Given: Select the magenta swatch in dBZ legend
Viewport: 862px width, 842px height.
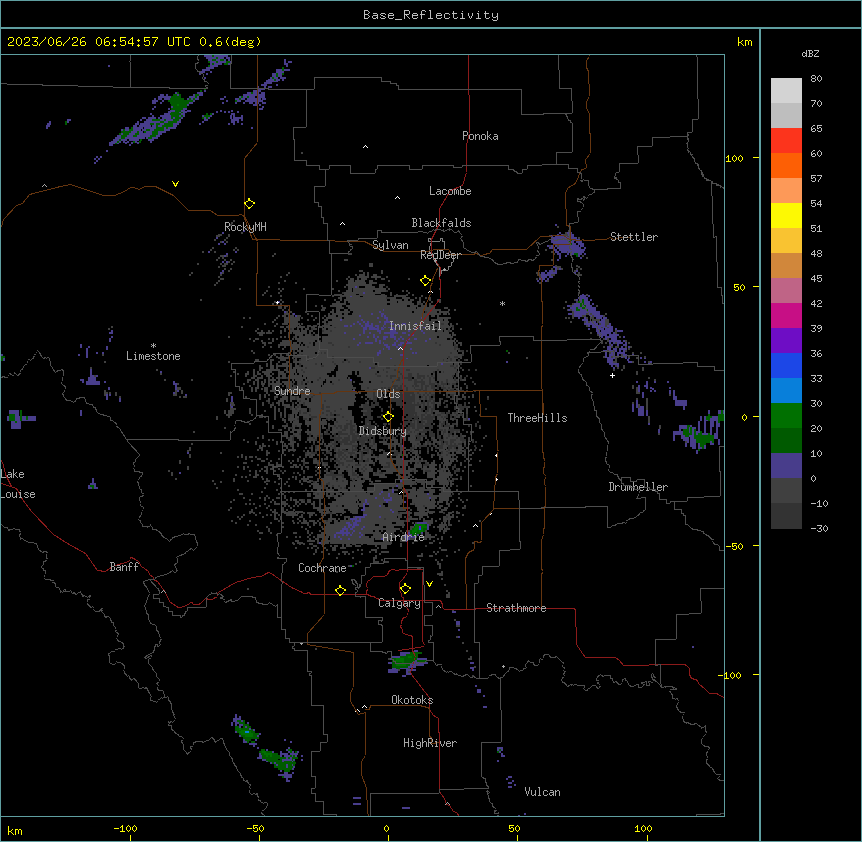Looking at the screenshot, I should pos(786,315).
